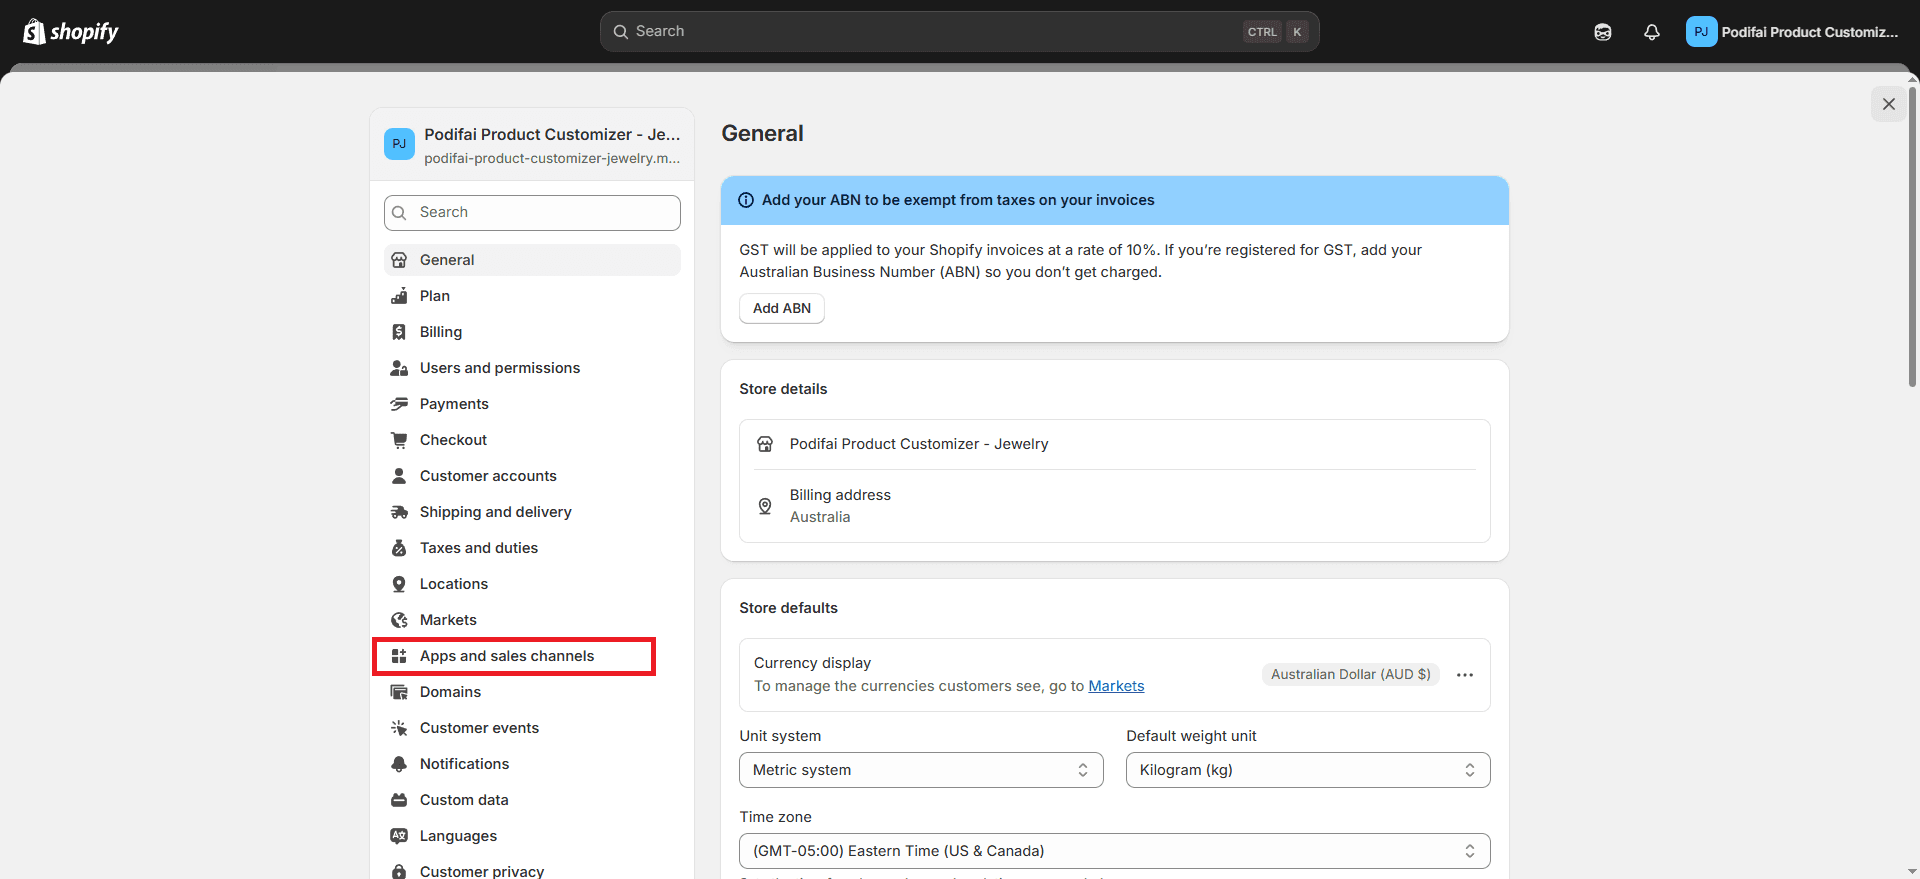Click the Billing receipt icon
Screen dimensions: 1920x879
point(399,332)
